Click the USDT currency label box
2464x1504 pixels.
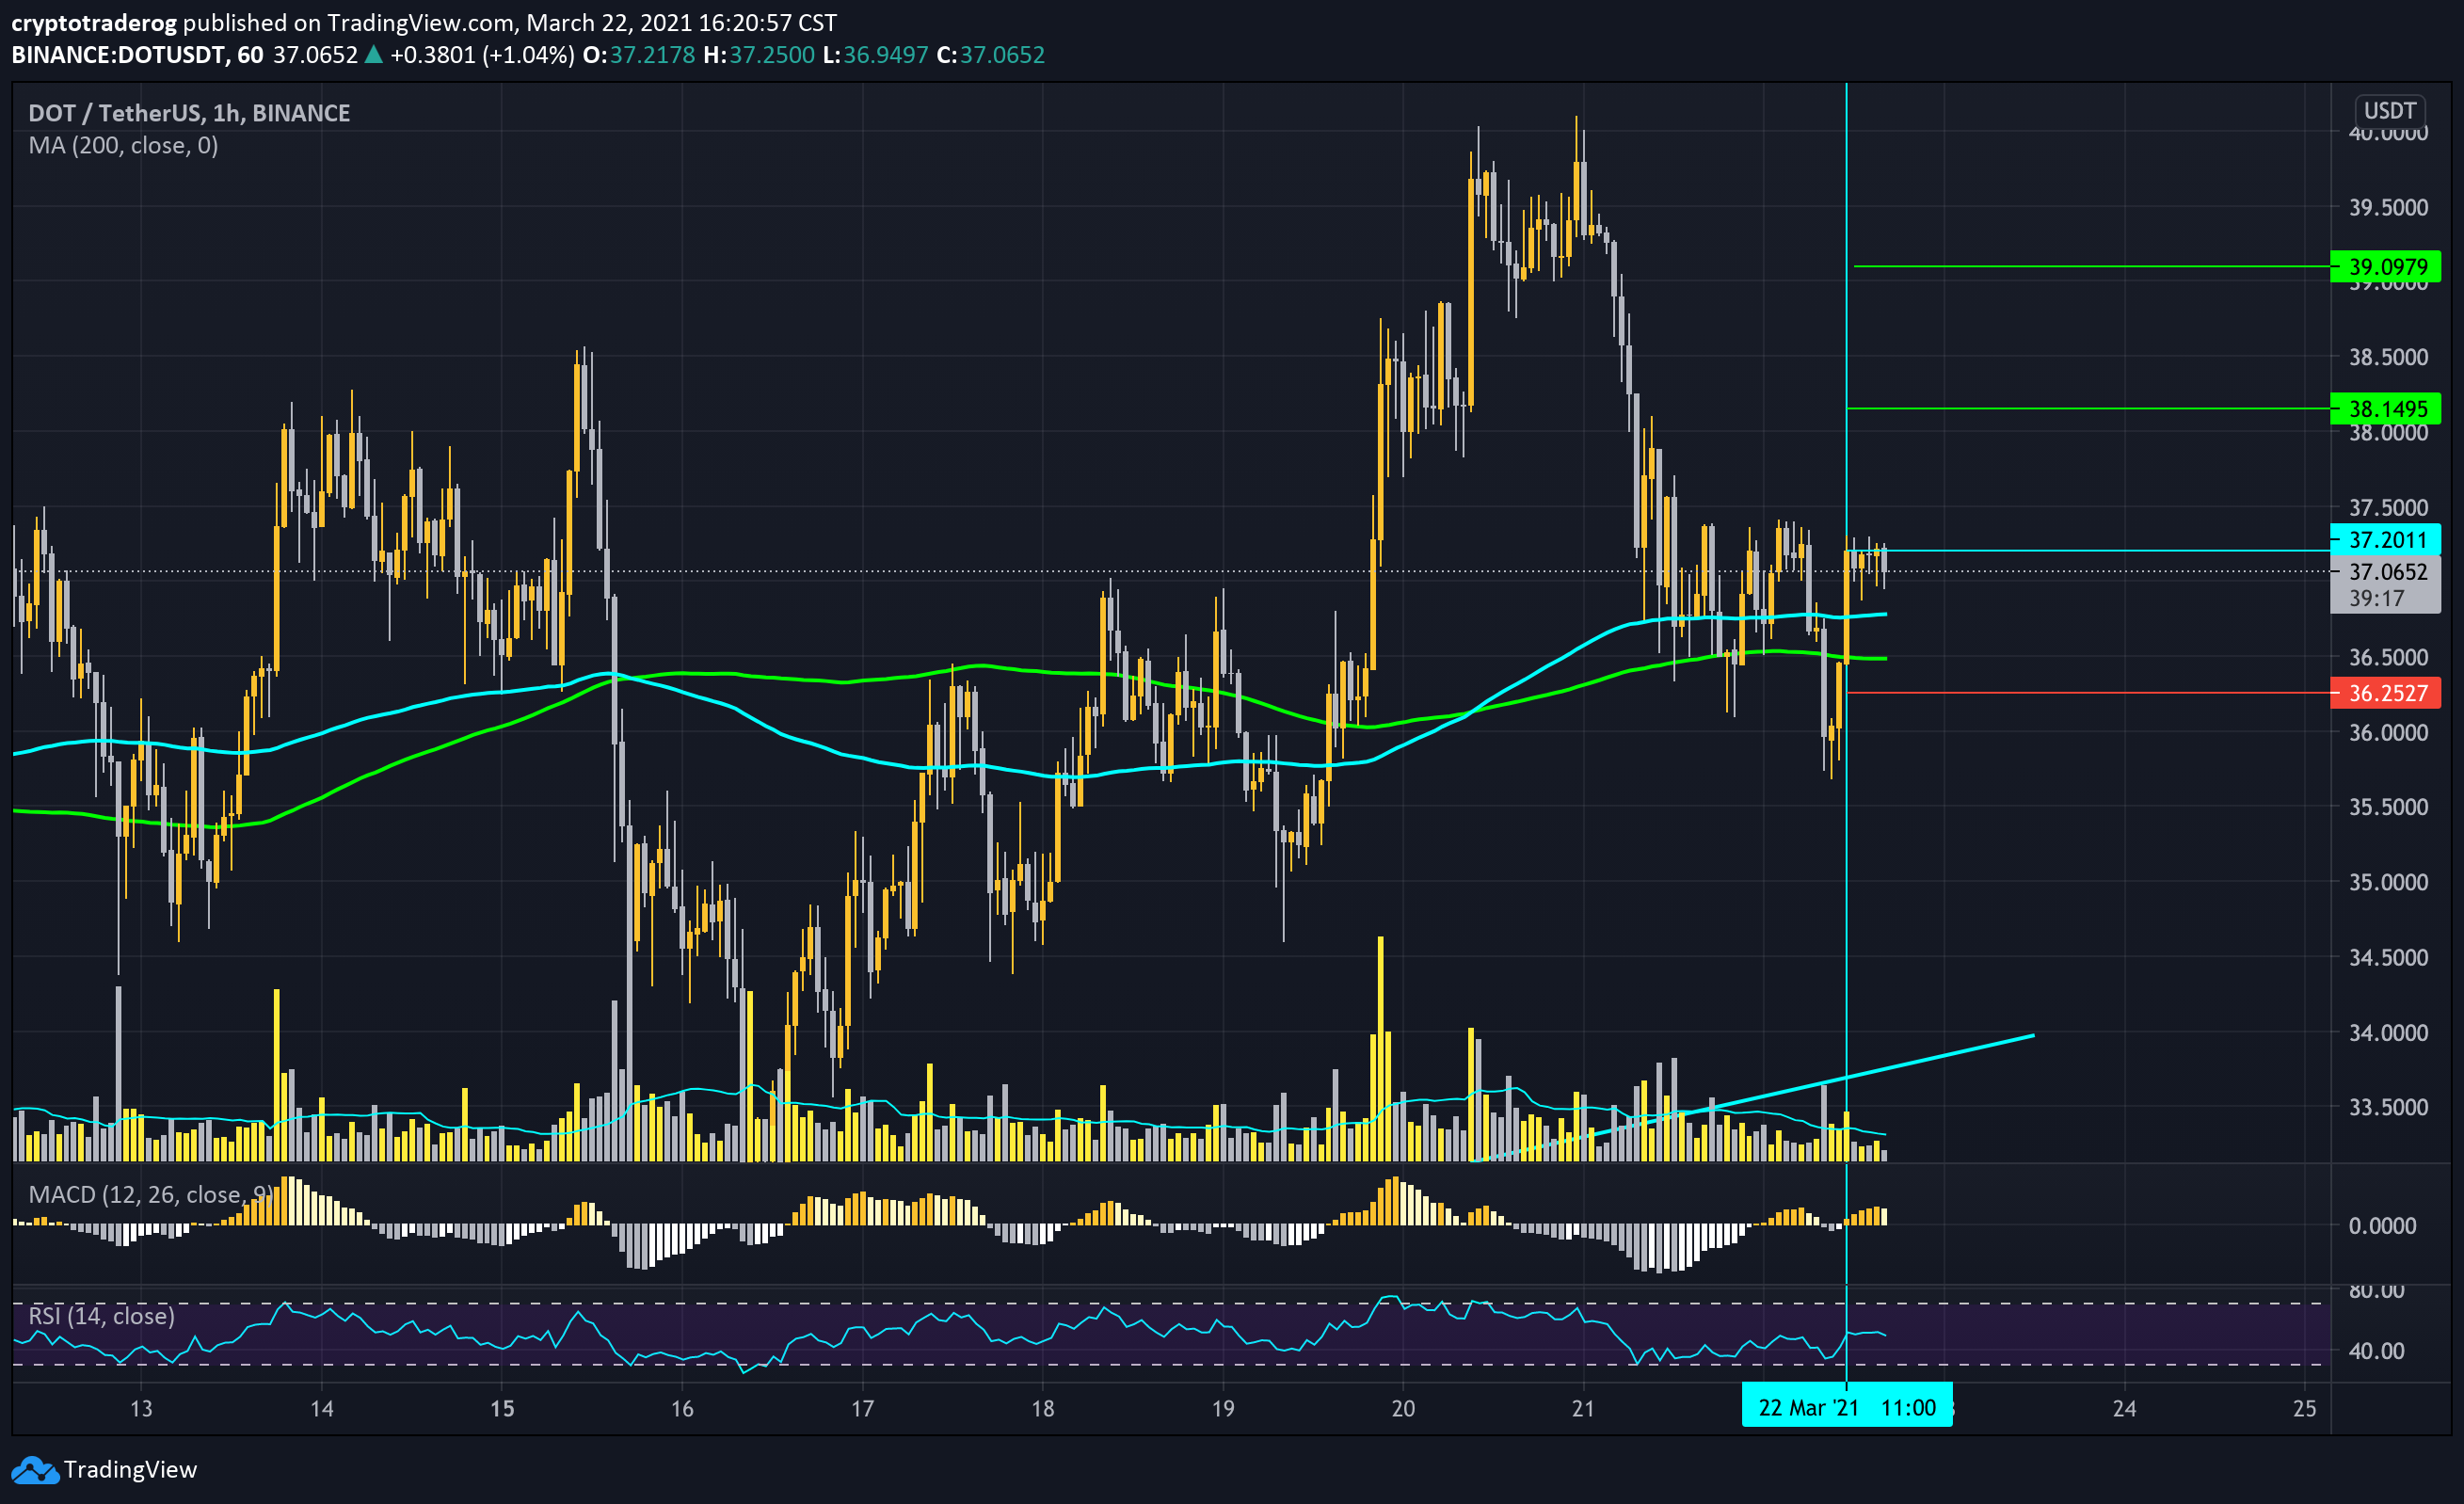pyautogui.click(x=2389, y=110)
